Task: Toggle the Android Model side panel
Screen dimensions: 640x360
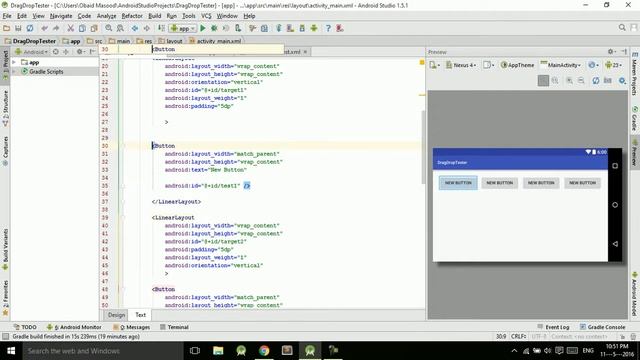Action: (x=635, y=295)
